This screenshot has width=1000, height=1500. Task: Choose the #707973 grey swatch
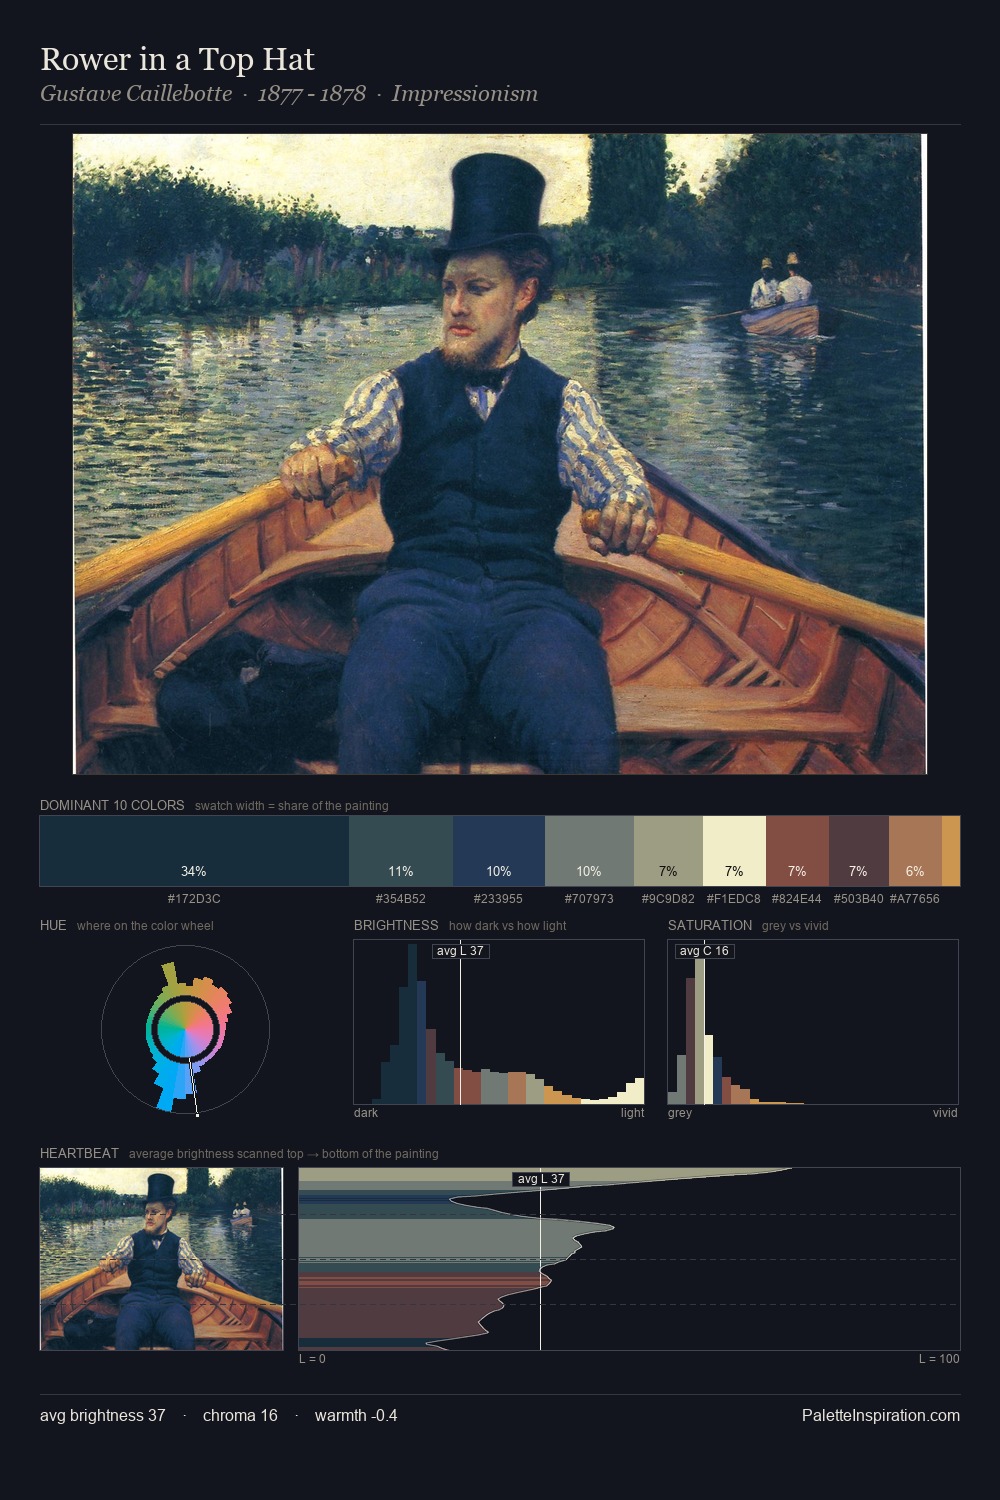589,851
